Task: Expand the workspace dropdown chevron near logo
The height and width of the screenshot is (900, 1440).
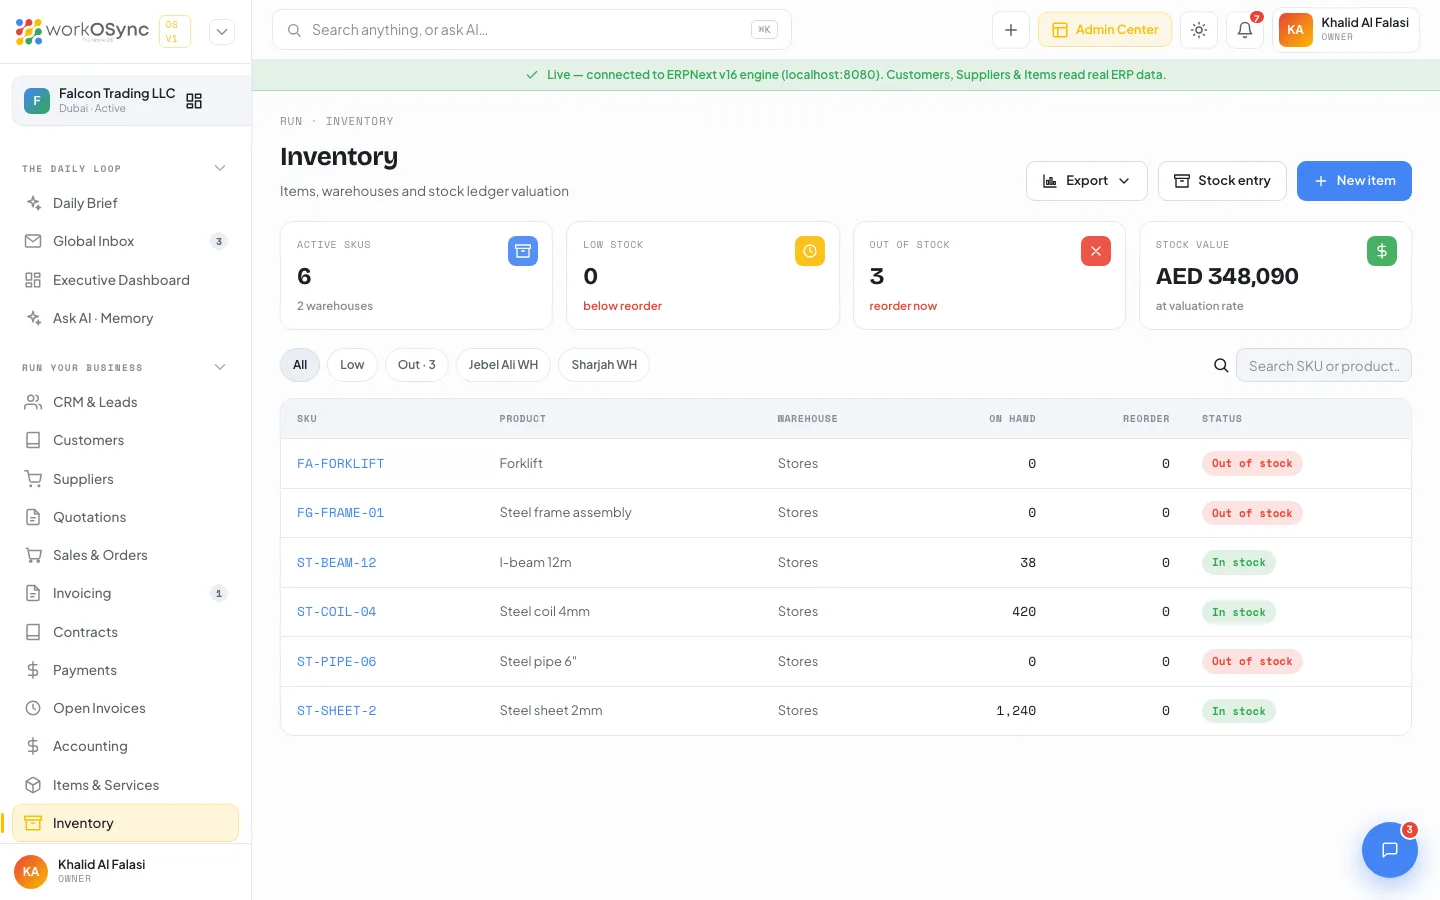Action: pyautogui.click(x=222, y=32)
